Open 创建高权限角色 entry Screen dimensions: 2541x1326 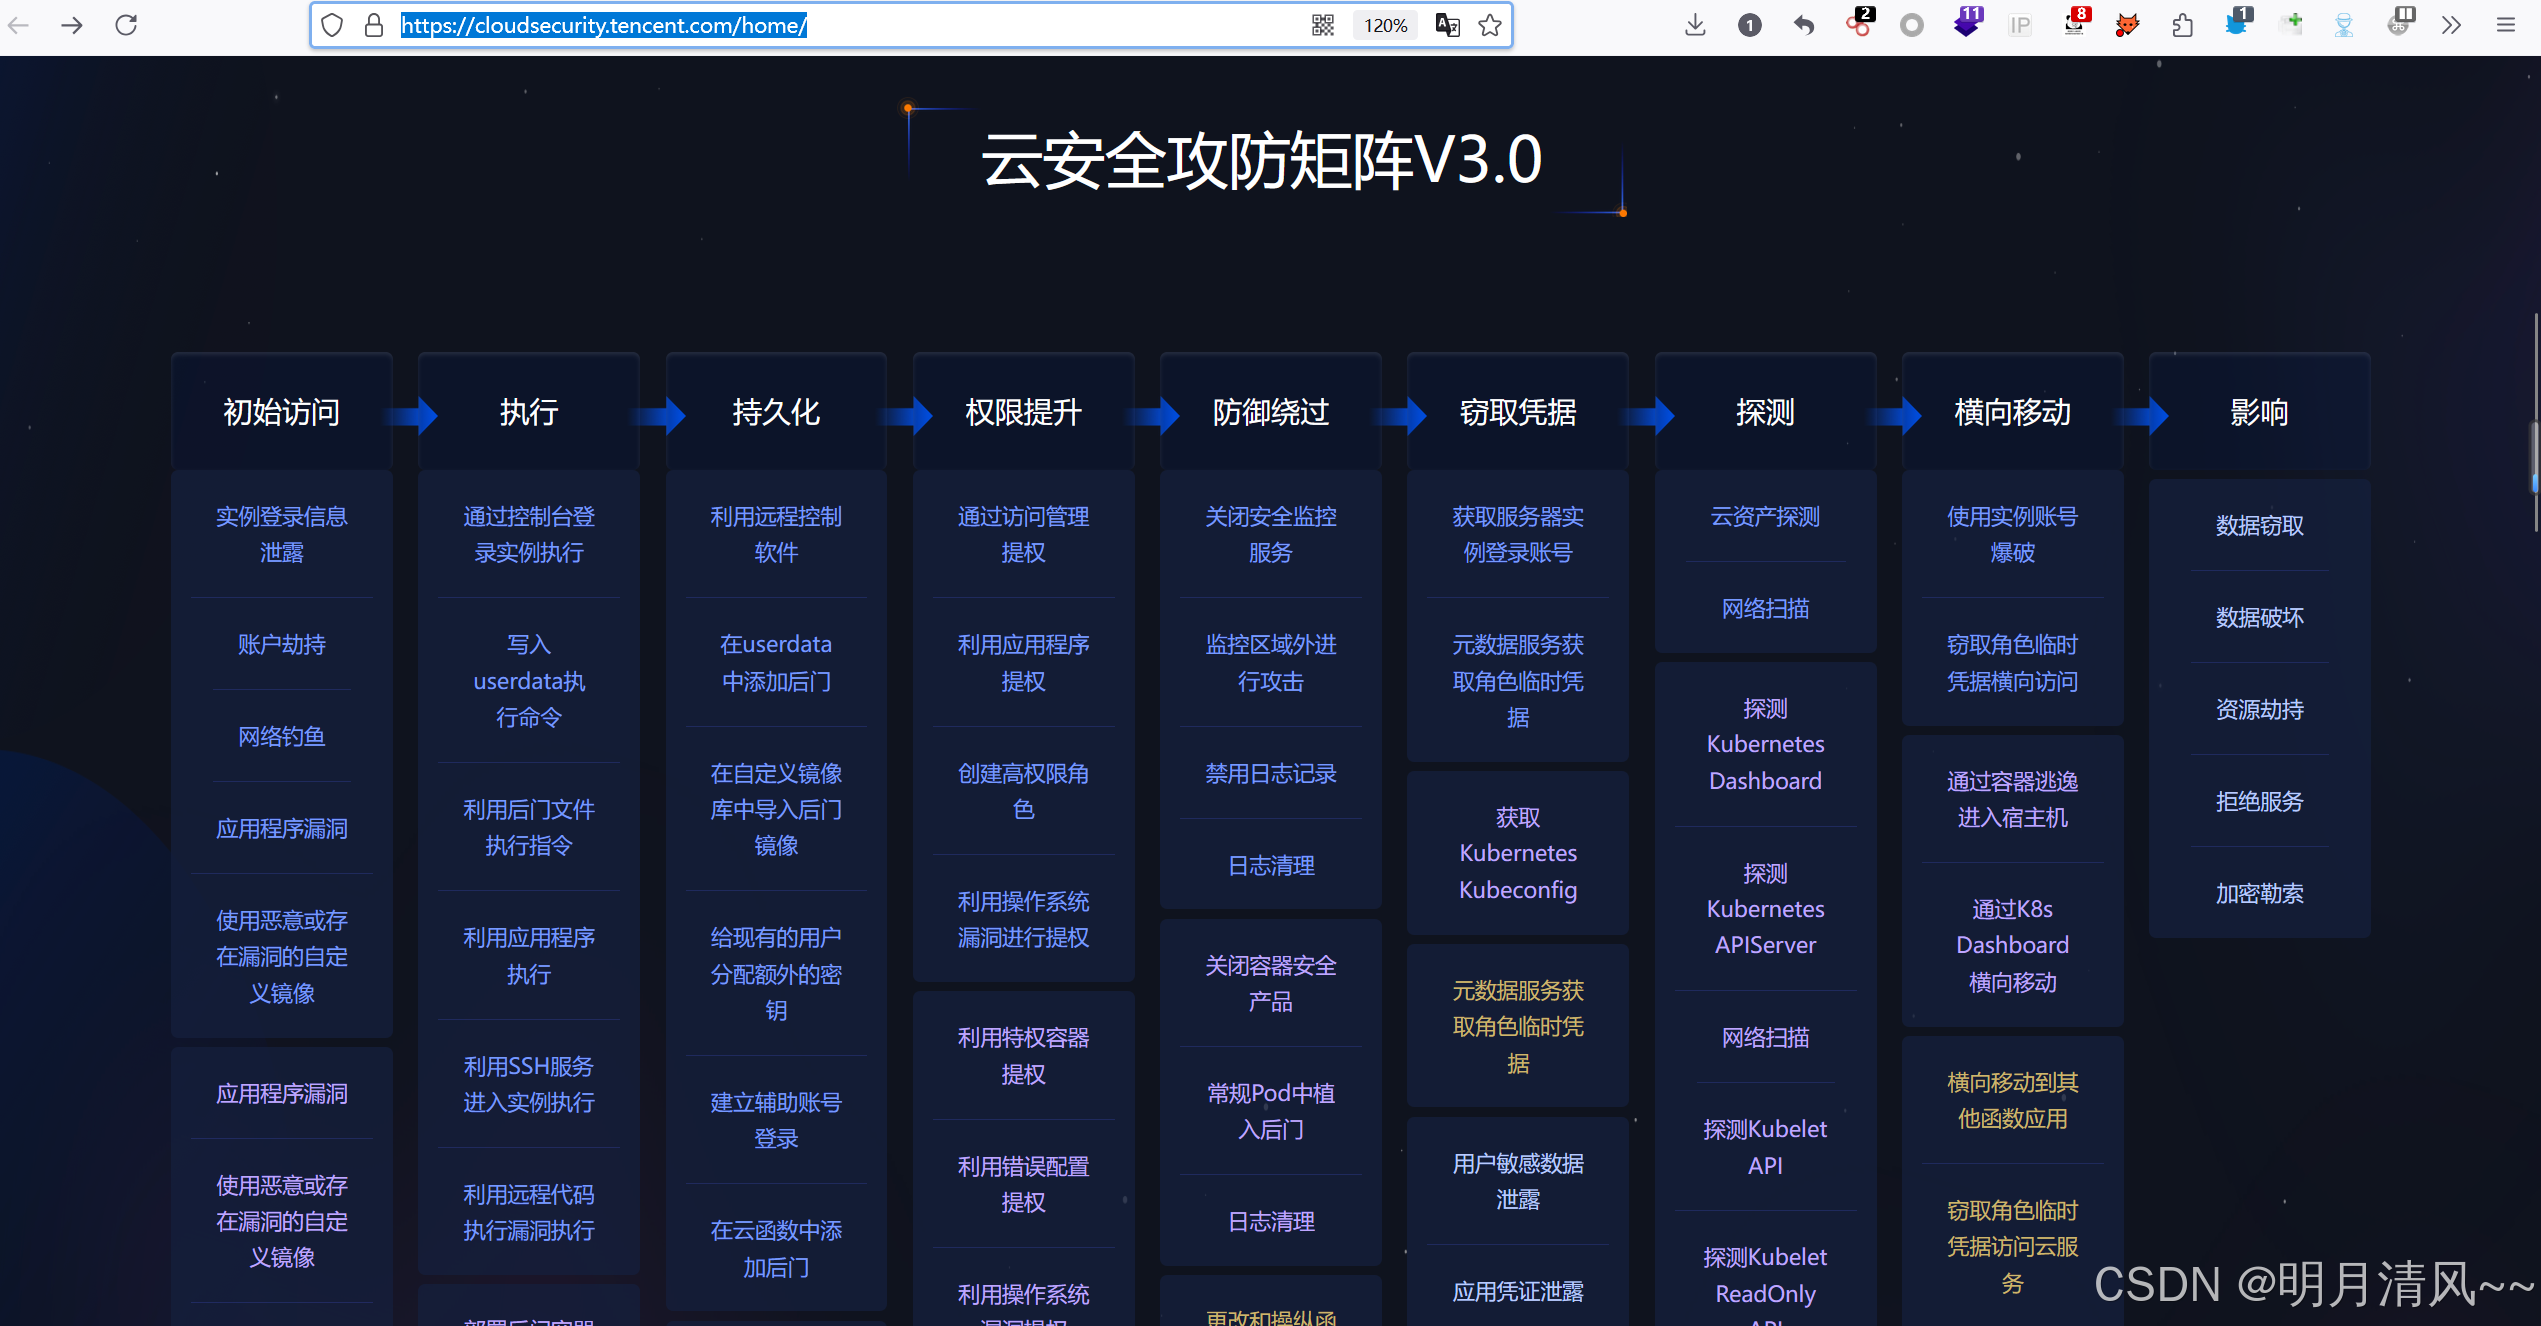tap(1024, 791)
